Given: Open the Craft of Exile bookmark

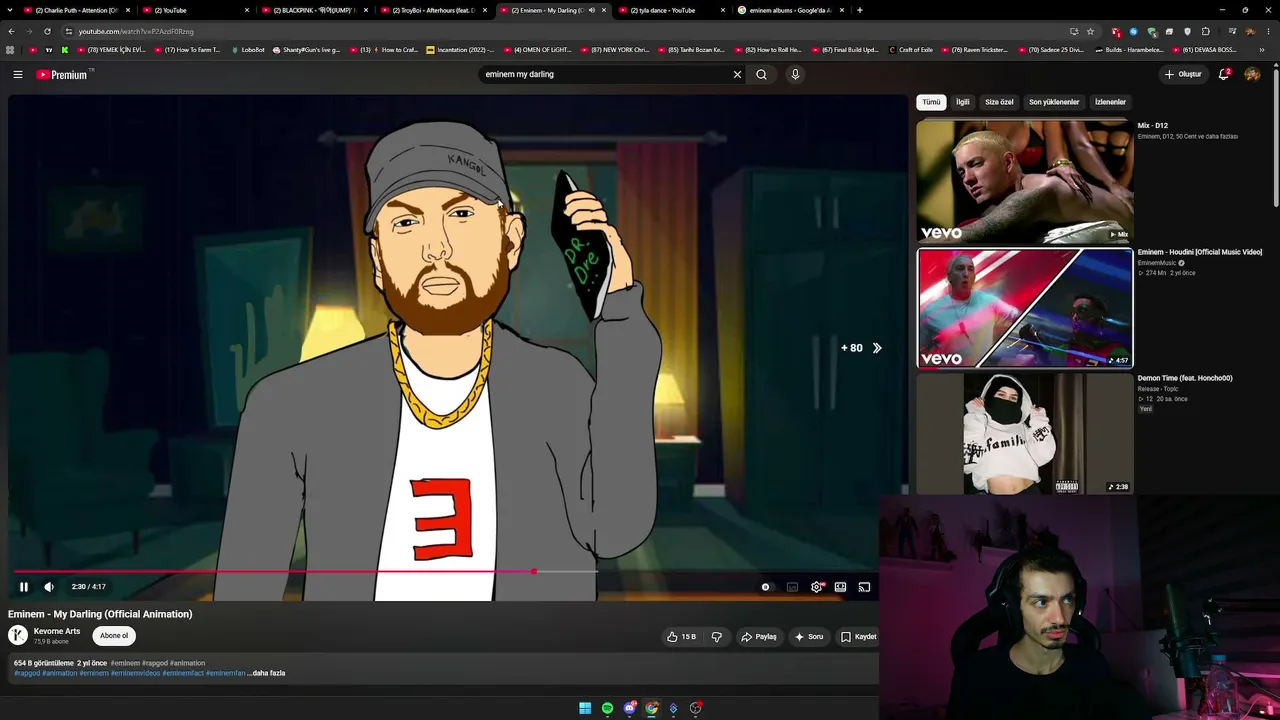Looking at the screenshot, I should 910,50.
